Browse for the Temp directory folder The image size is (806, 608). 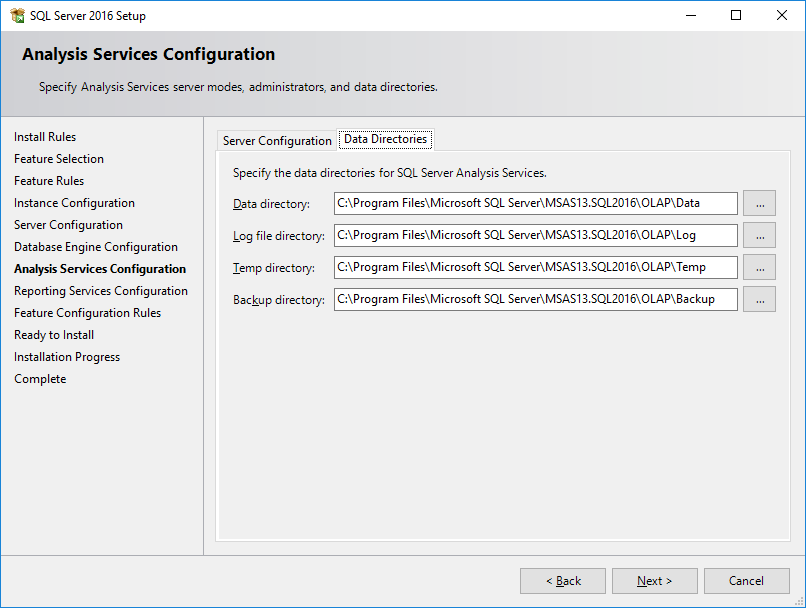[759, 267]
